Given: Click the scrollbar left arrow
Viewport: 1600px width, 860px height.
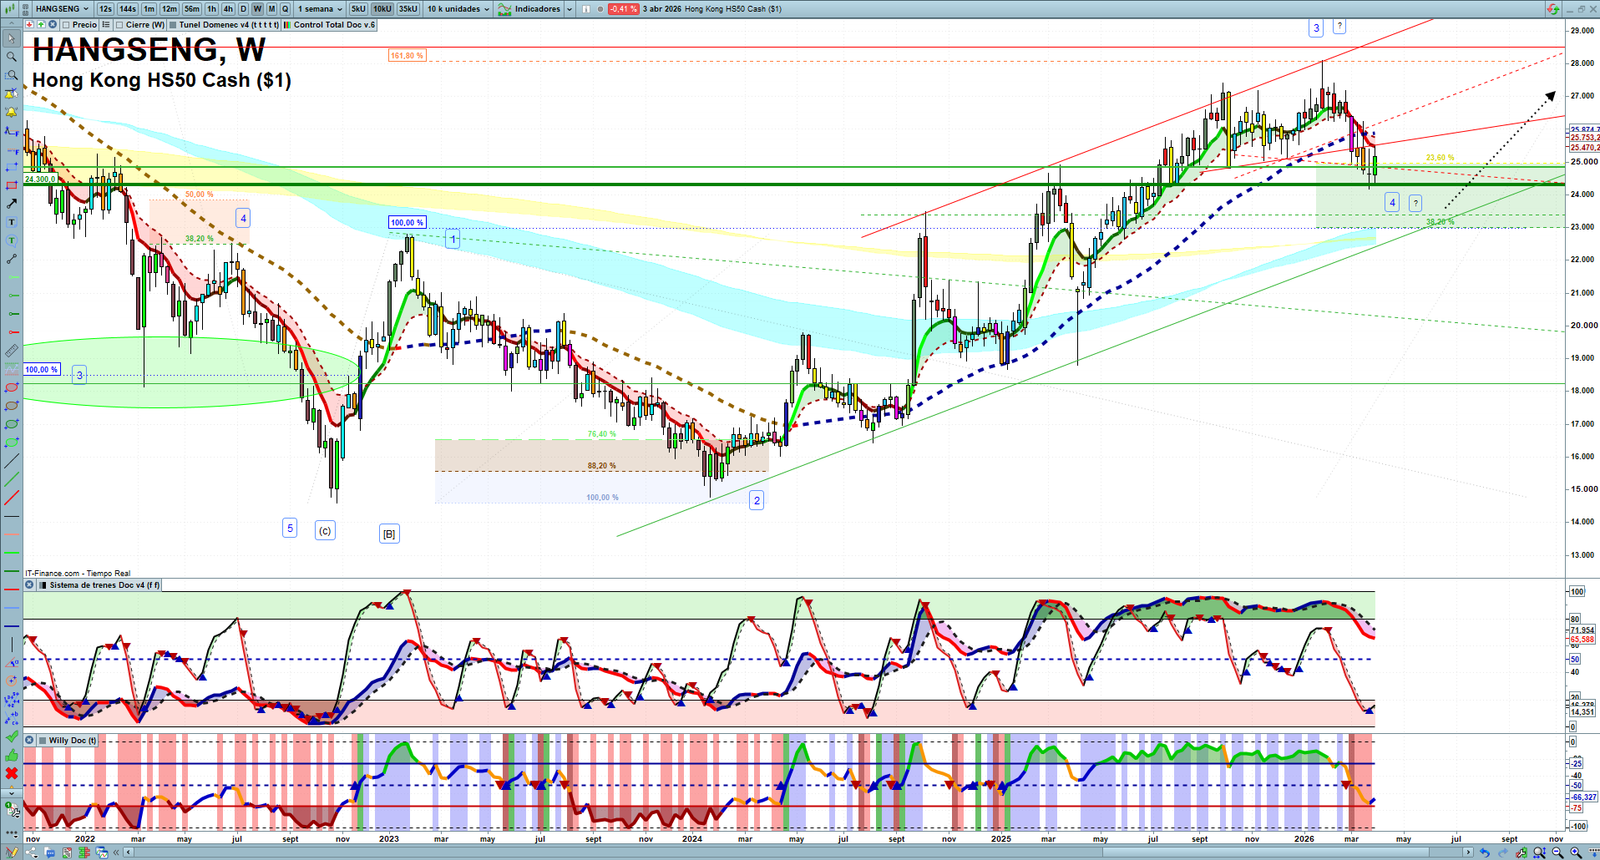Looking at the screenshot, I should coord(128,853).
